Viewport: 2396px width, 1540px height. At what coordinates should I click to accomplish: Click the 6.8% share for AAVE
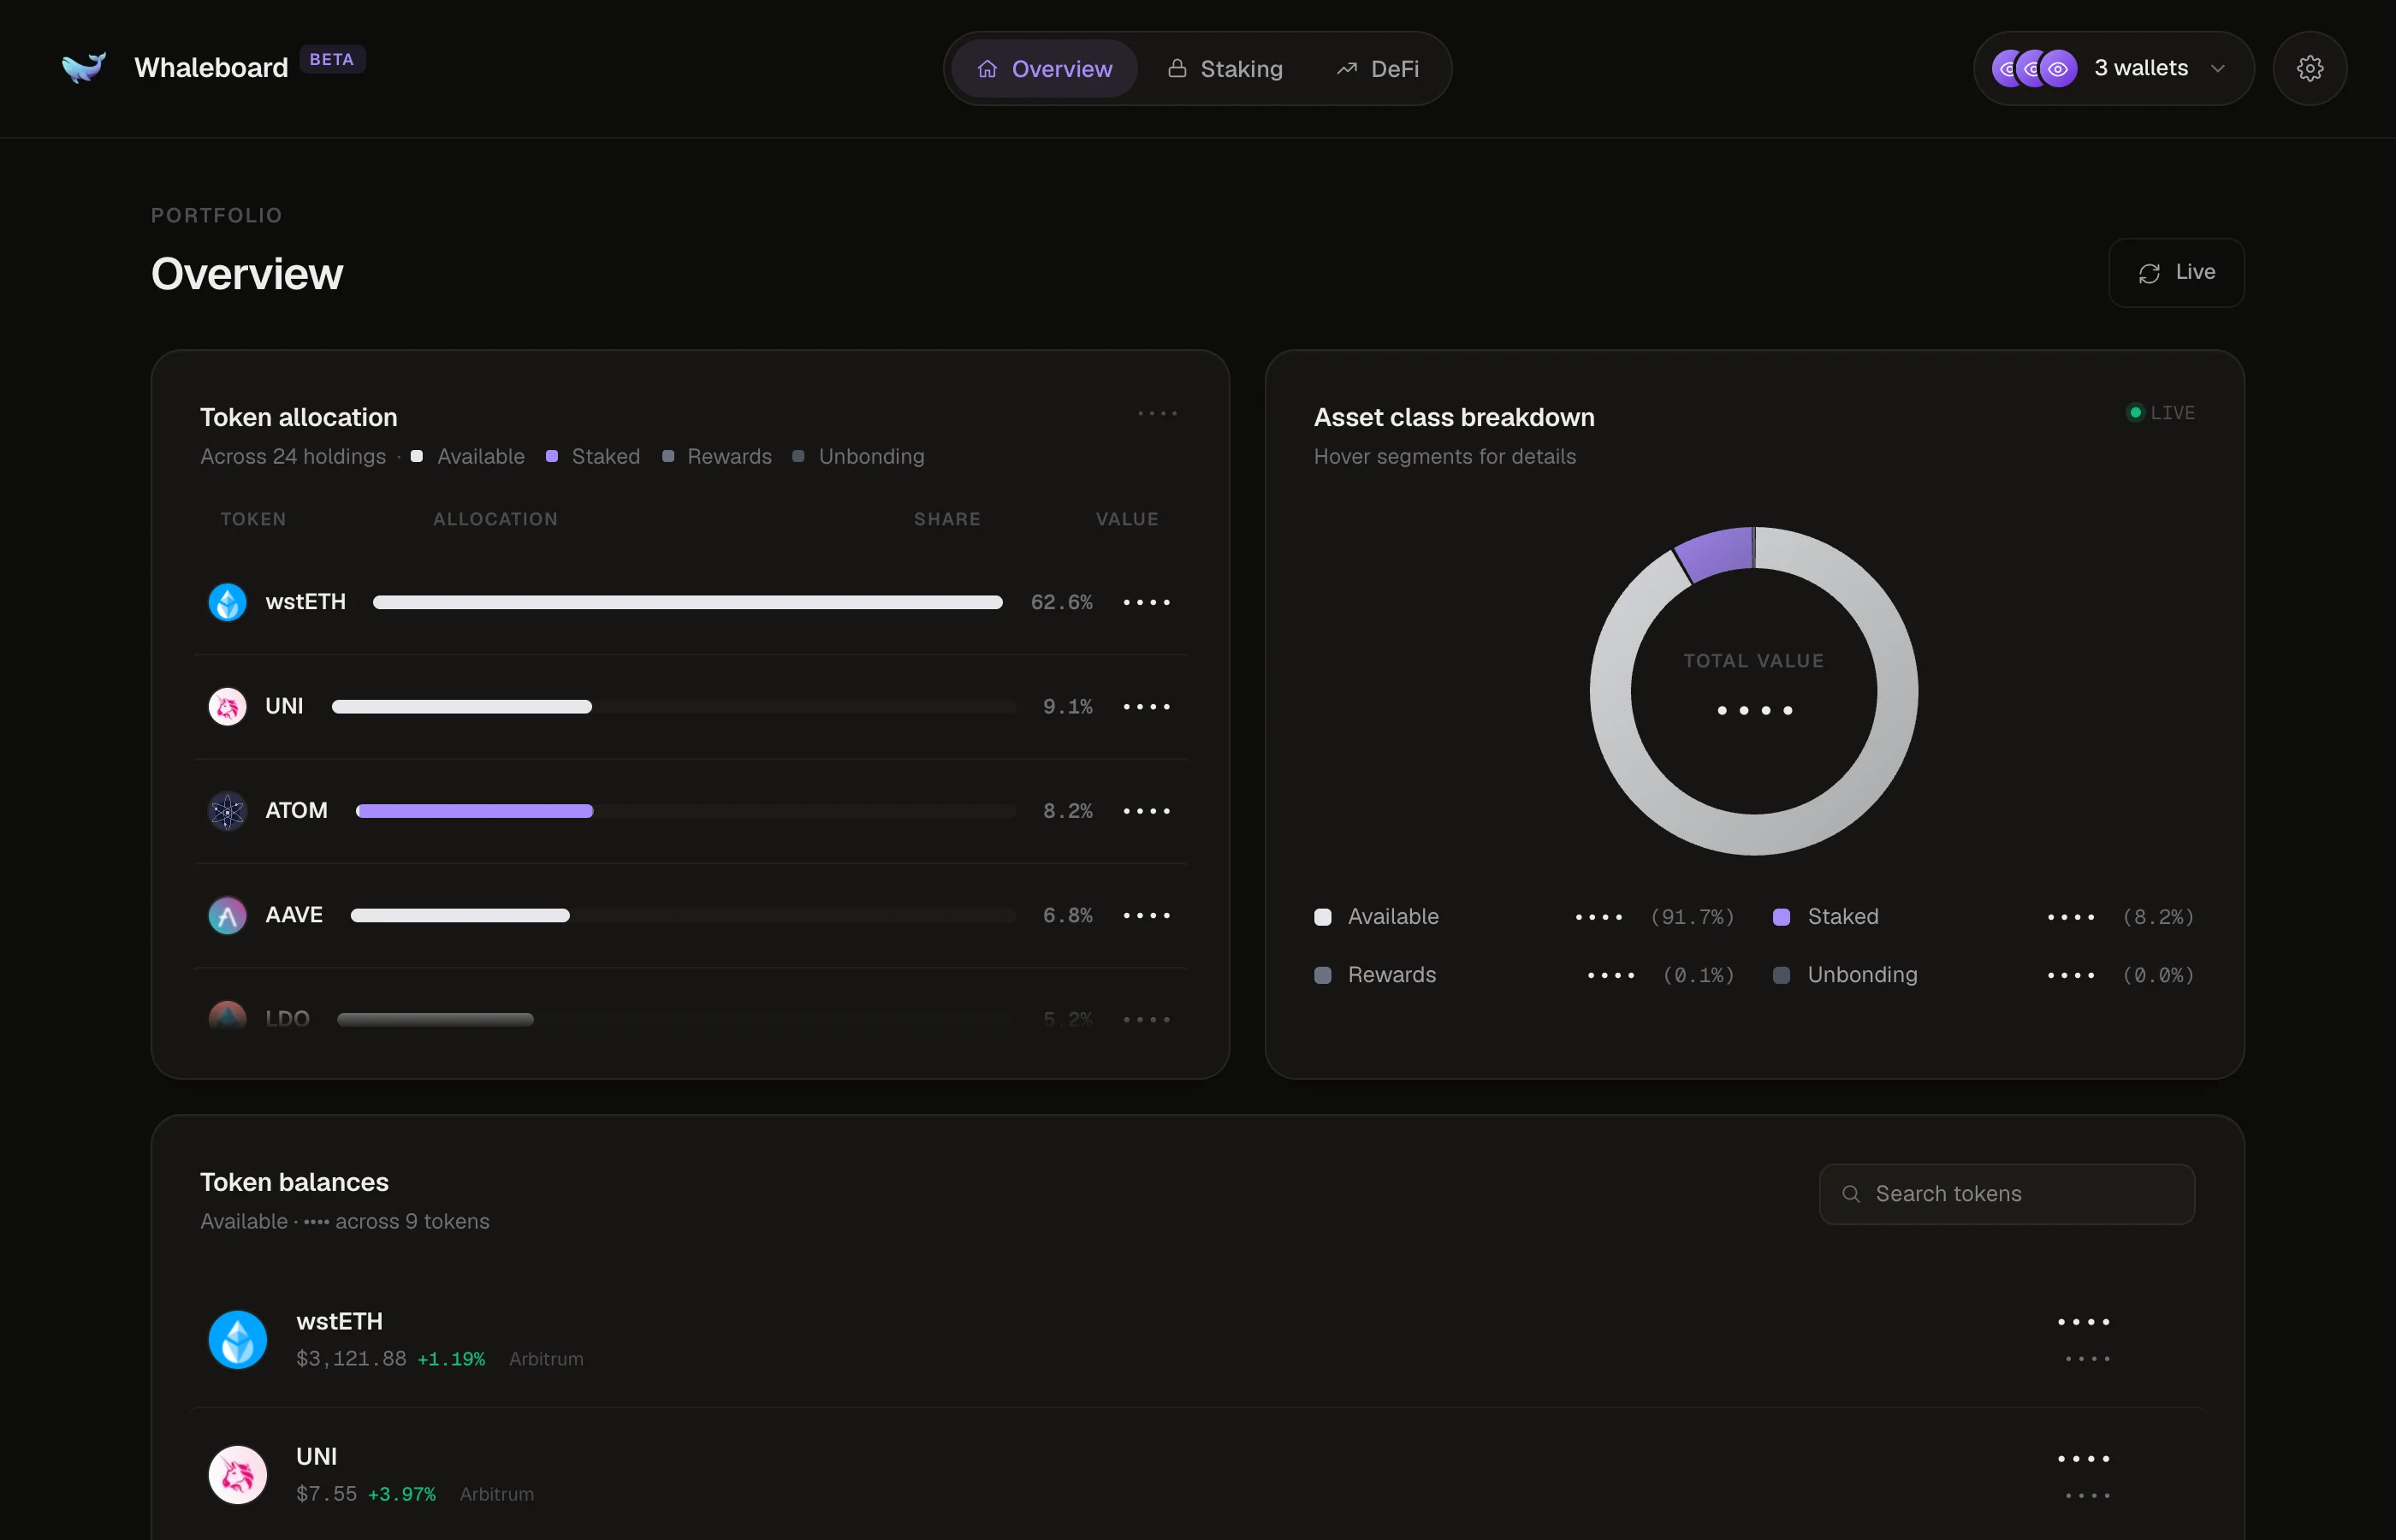coord(1067,915)
